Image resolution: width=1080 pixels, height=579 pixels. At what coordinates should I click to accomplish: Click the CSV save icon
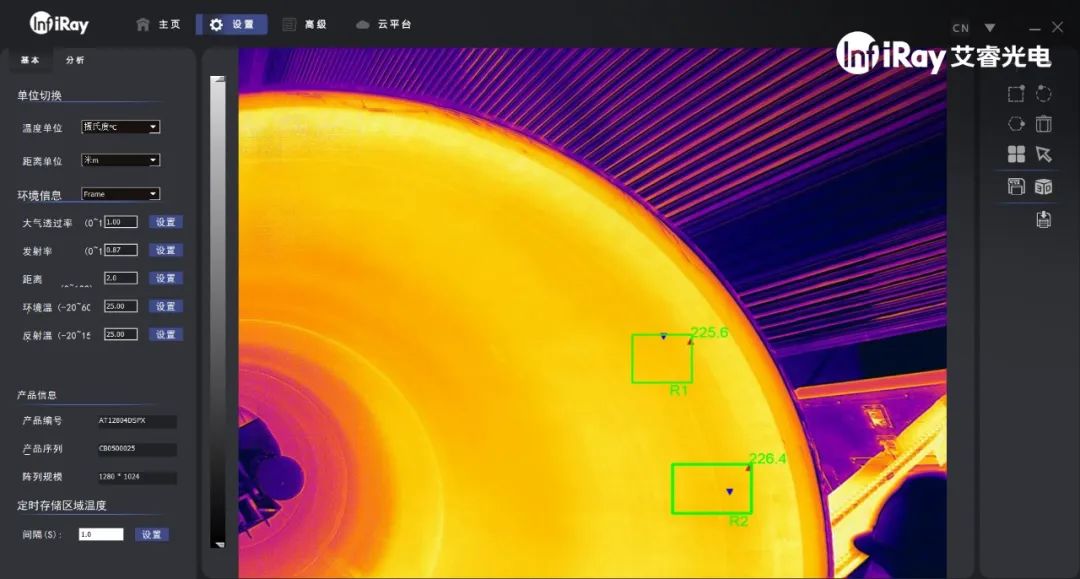click(x=1016, y=186)
